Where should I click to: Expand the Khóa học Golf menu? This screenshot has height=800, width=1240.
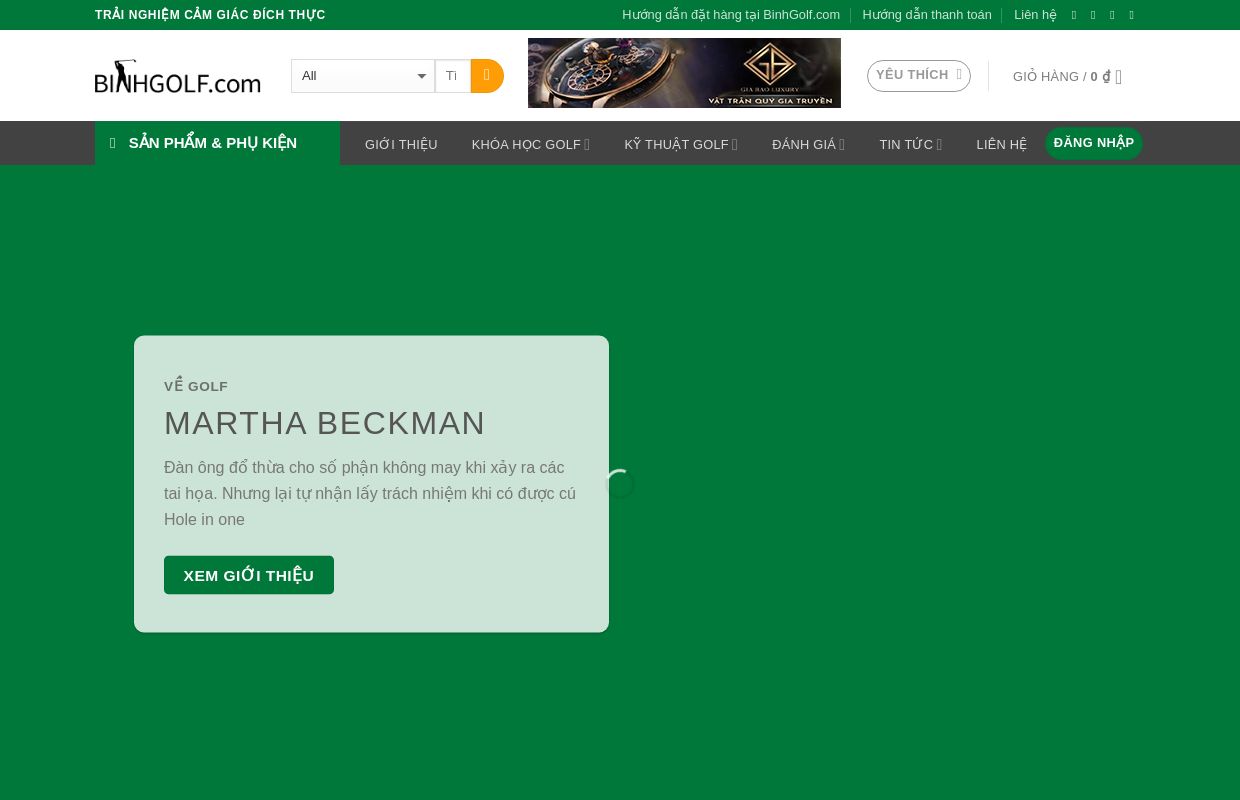click(530, 144)
